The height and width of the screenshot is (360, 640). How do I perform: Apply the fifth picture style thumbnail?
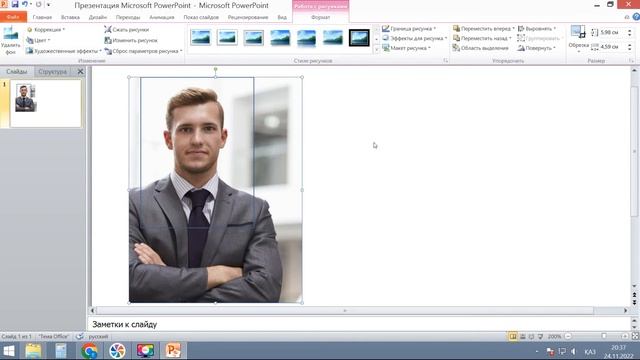307,38
